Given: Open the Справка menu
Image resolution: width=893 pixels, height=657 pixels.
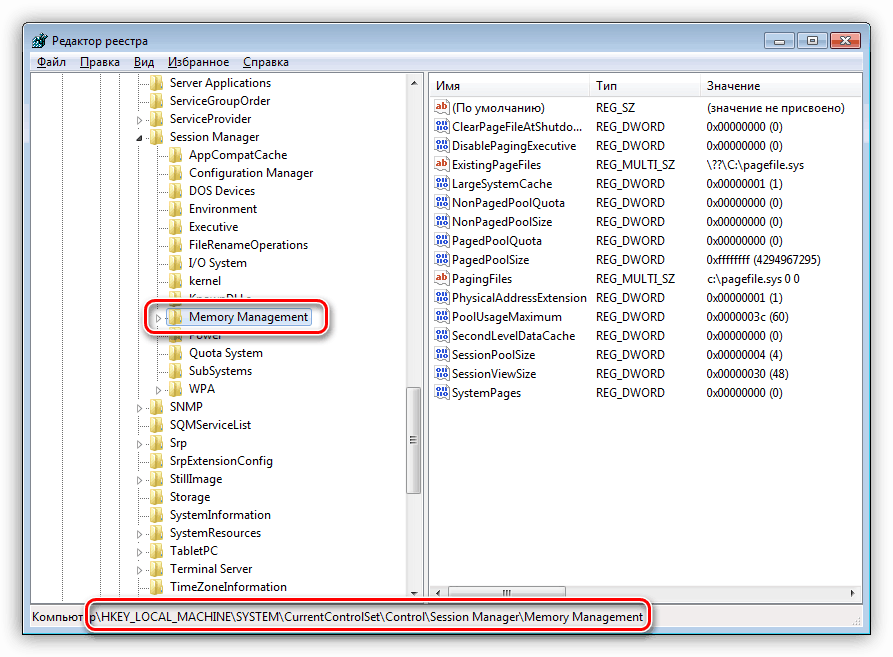Looking at the screenshot, I should pyautogui.click(x=265, y=62).
